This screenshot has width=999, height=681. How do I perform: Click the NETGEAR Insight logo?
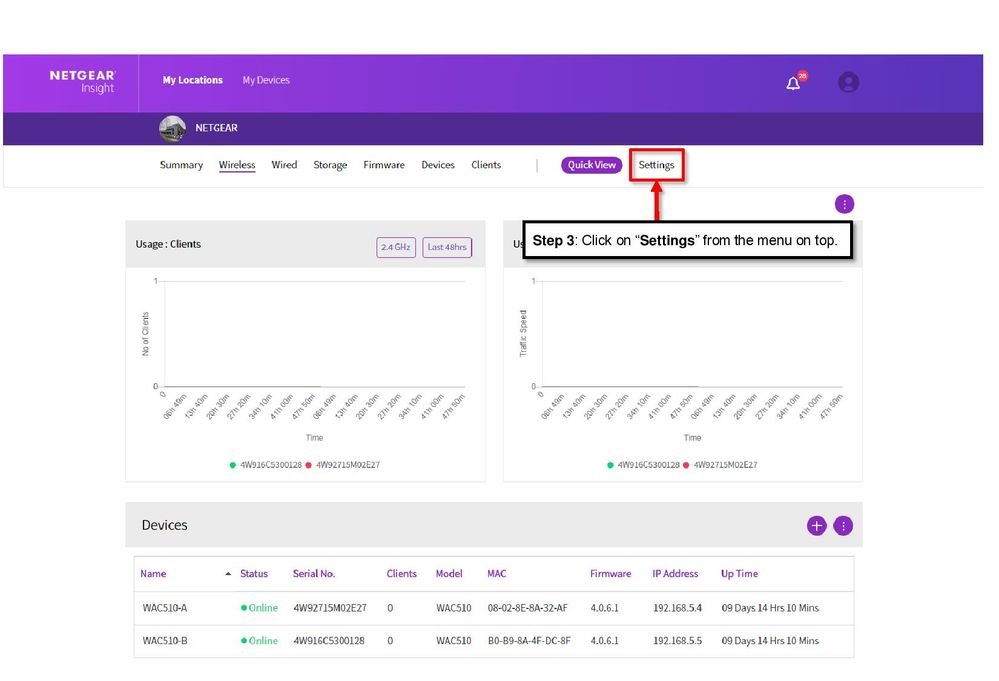pyautogui.click(x=83, y=82)
